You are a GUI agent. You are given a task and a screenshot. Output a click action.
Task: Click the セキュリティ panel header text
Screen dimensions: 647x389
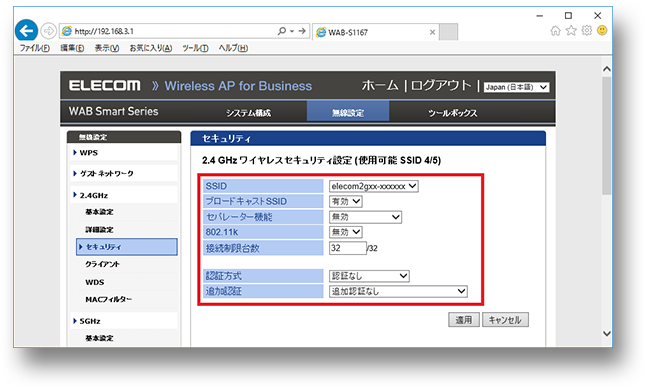(226, 139)
